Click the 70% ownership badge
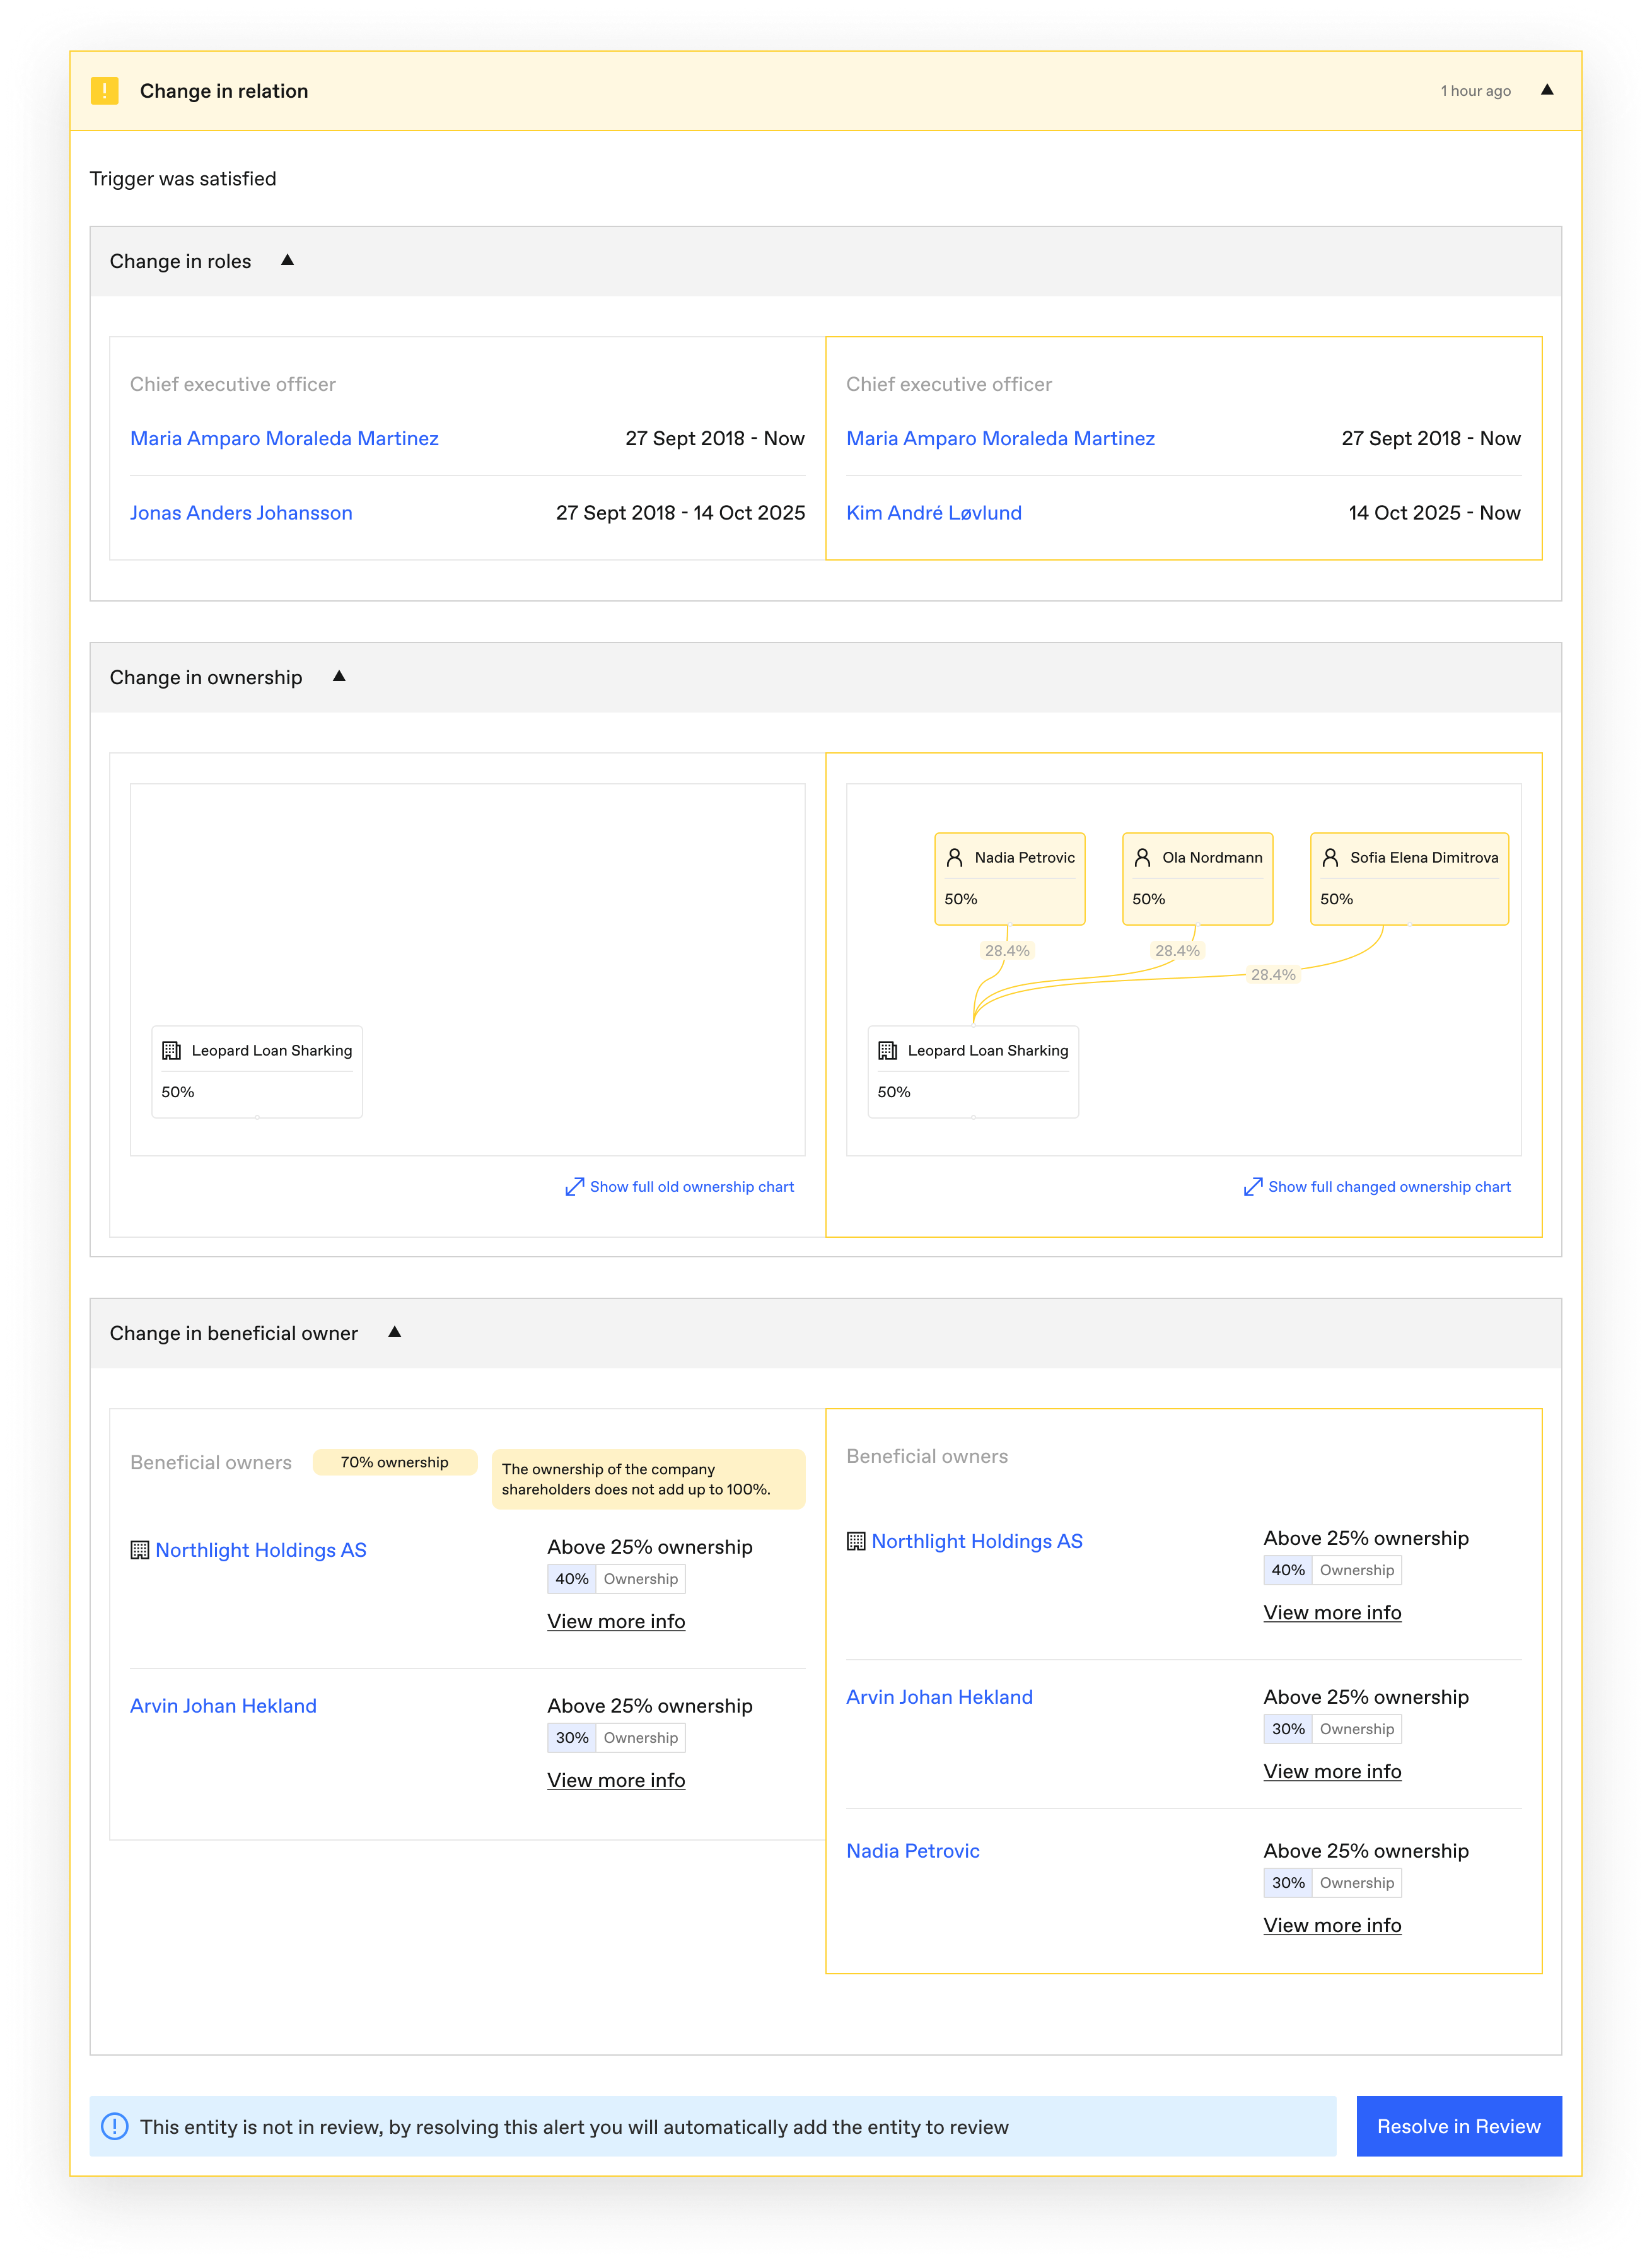Viewport: 1652px width, 2265px height. 395,1462
